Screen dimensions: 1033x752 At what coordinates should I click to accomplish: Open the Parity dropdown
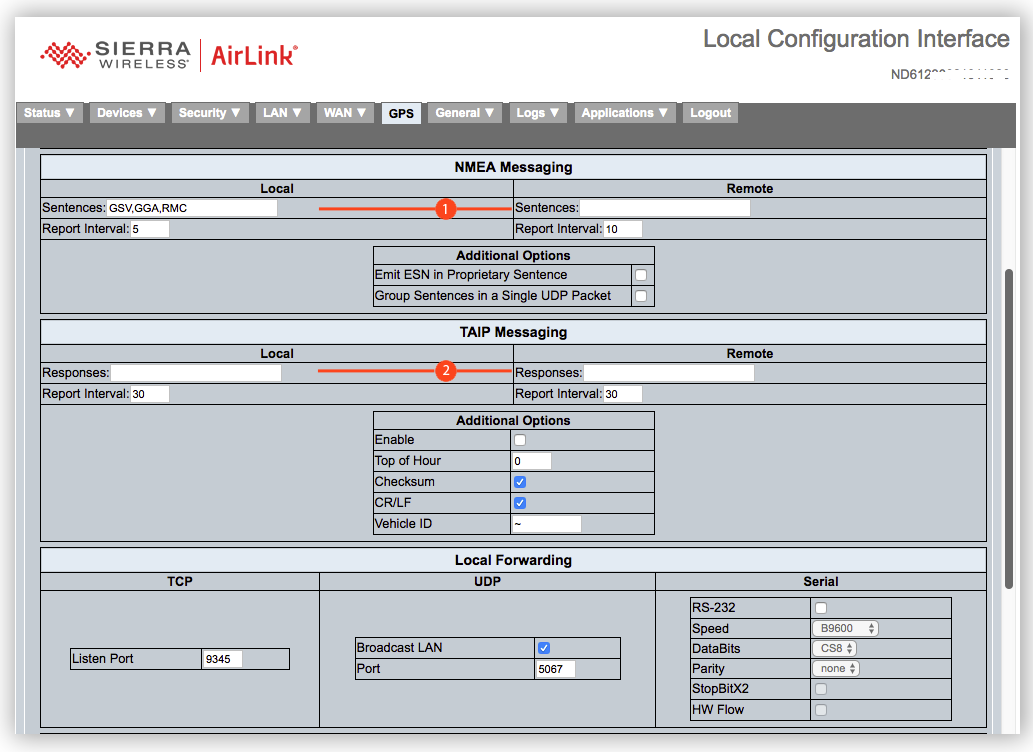[836, 668]
